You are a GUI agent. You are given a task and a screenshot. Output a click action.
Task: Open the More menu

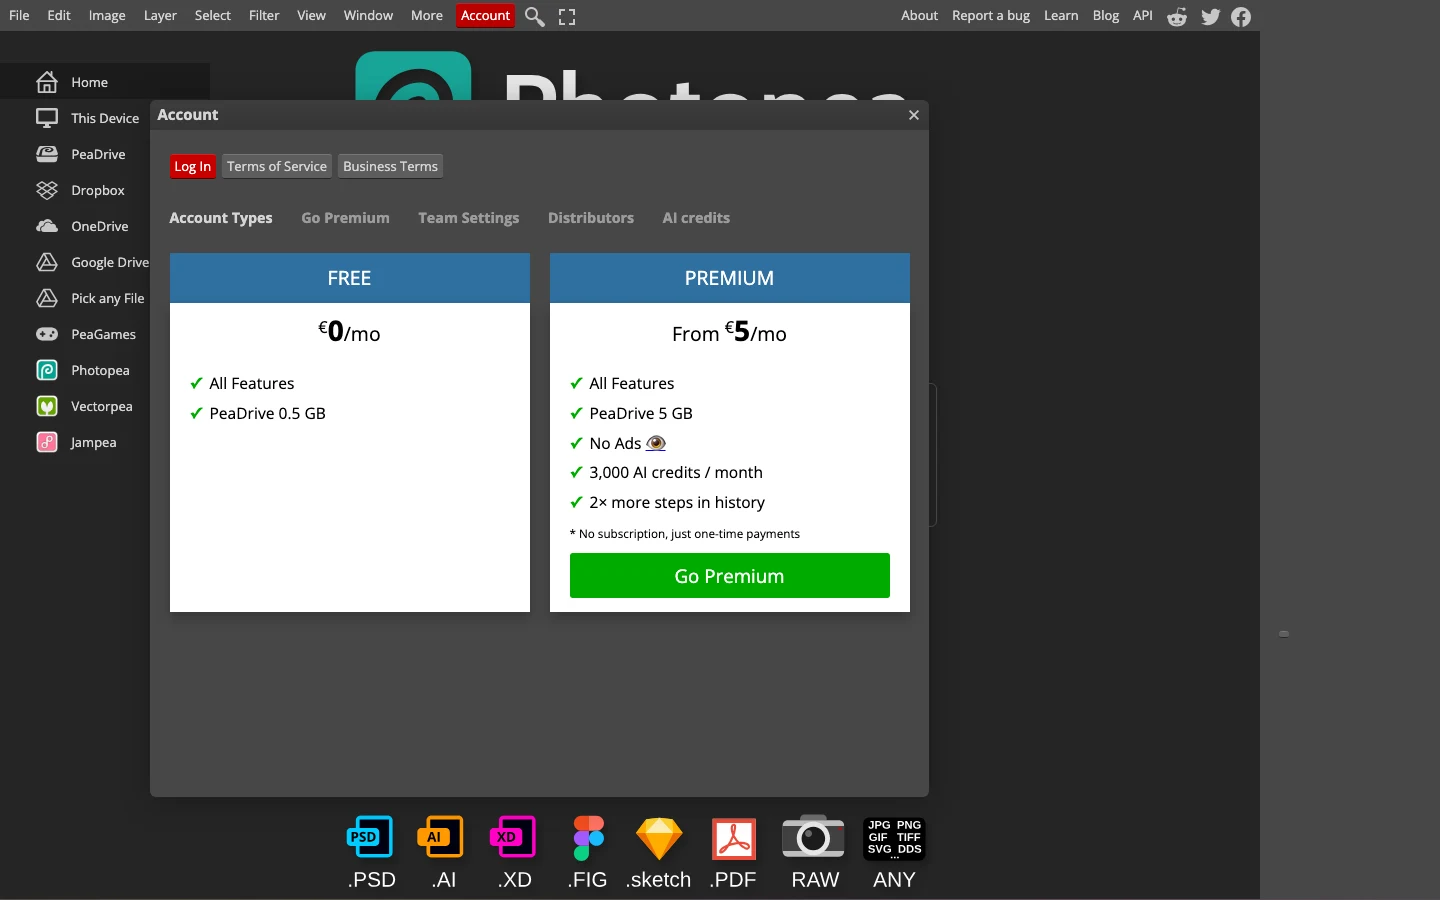coord(427,15)
